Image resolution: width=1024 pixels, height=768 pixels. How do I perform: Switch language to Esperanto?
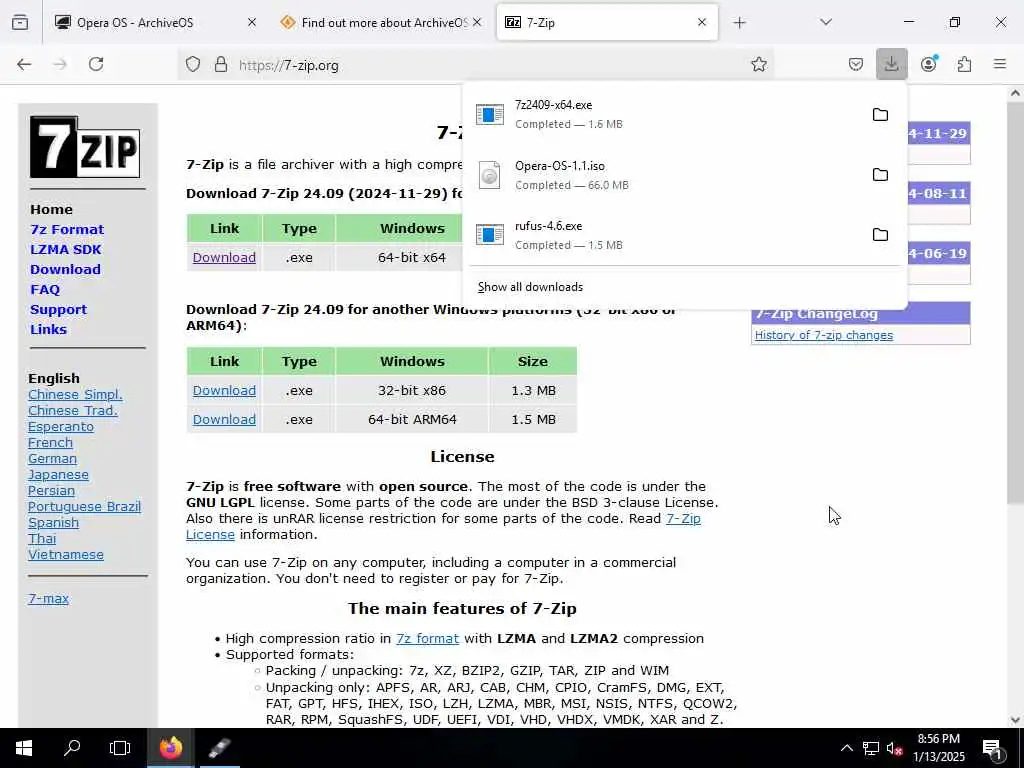pyautogui.click(x=61, y=426)
